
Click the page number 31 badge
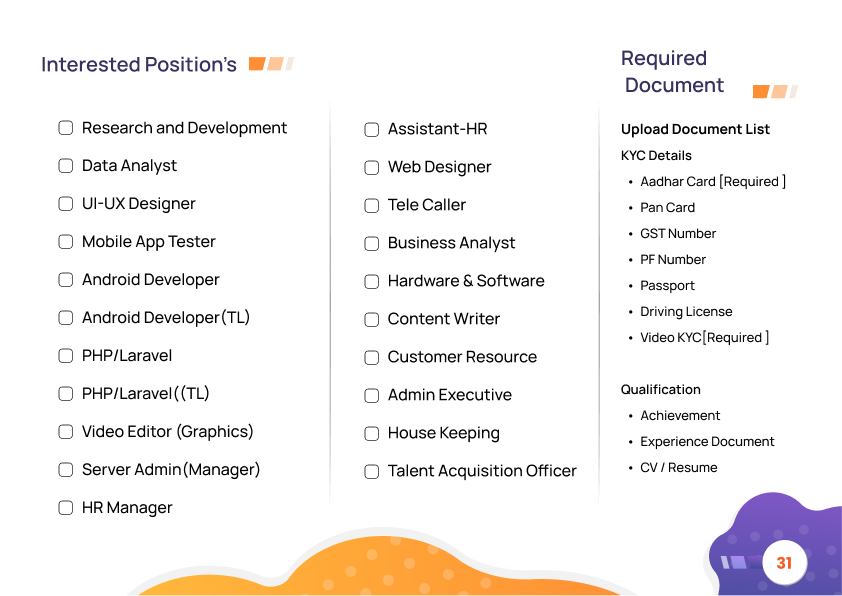784,563
